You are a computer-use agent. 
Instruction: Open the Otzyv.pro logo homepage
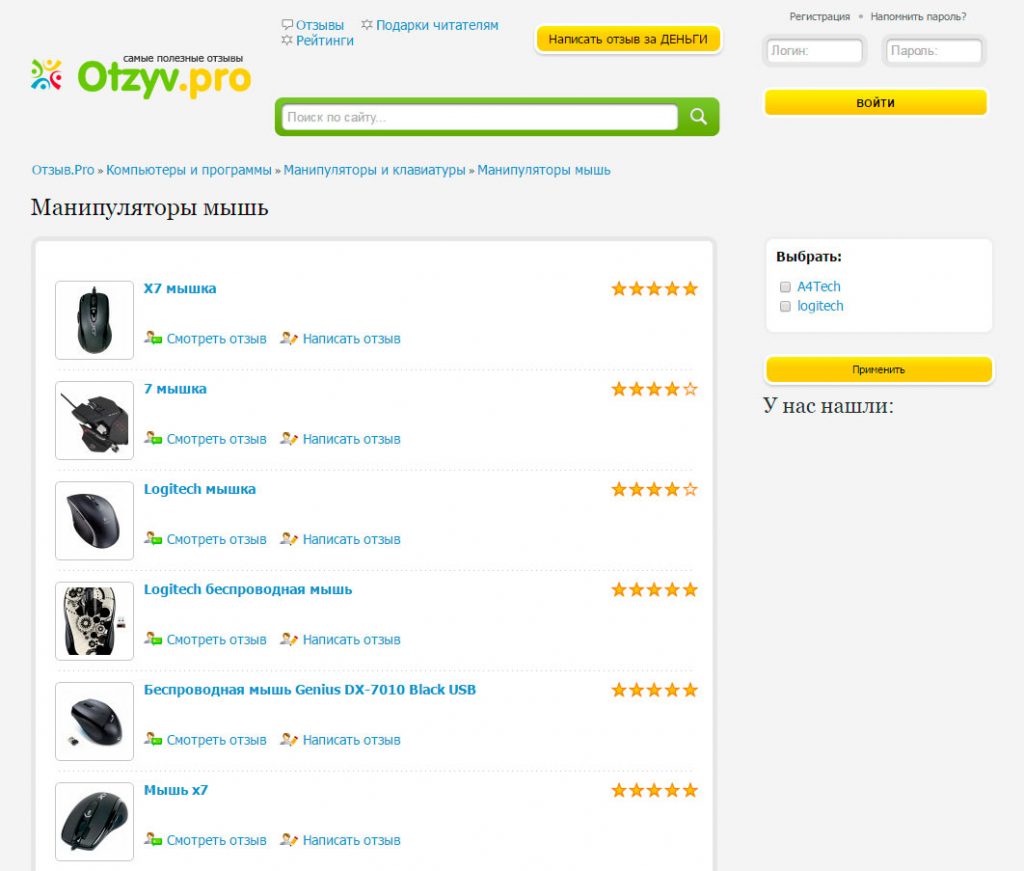pos(141,76)
